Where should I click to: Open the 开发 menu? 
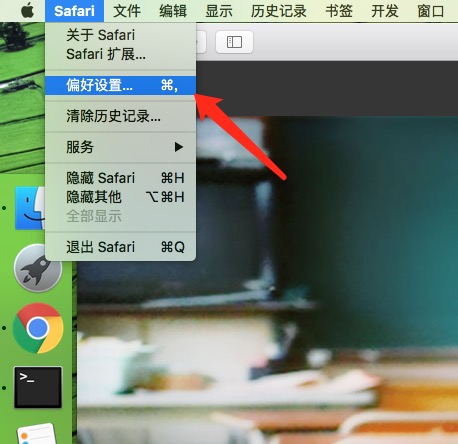(x=385, y=11)
